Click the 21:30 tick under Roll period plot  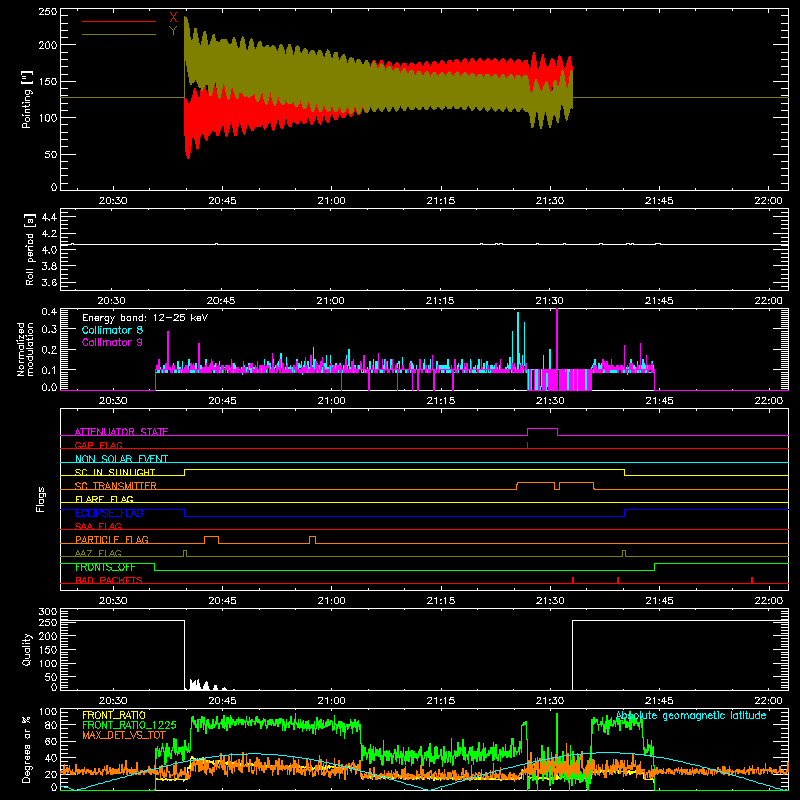point(549,301)
